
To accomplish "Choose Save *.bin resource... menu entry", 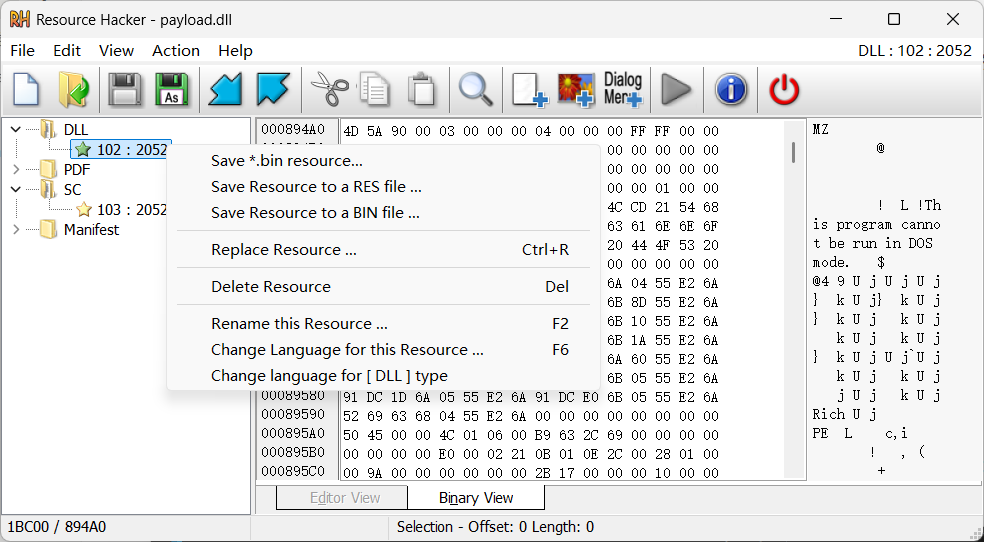I will [383, 161].
